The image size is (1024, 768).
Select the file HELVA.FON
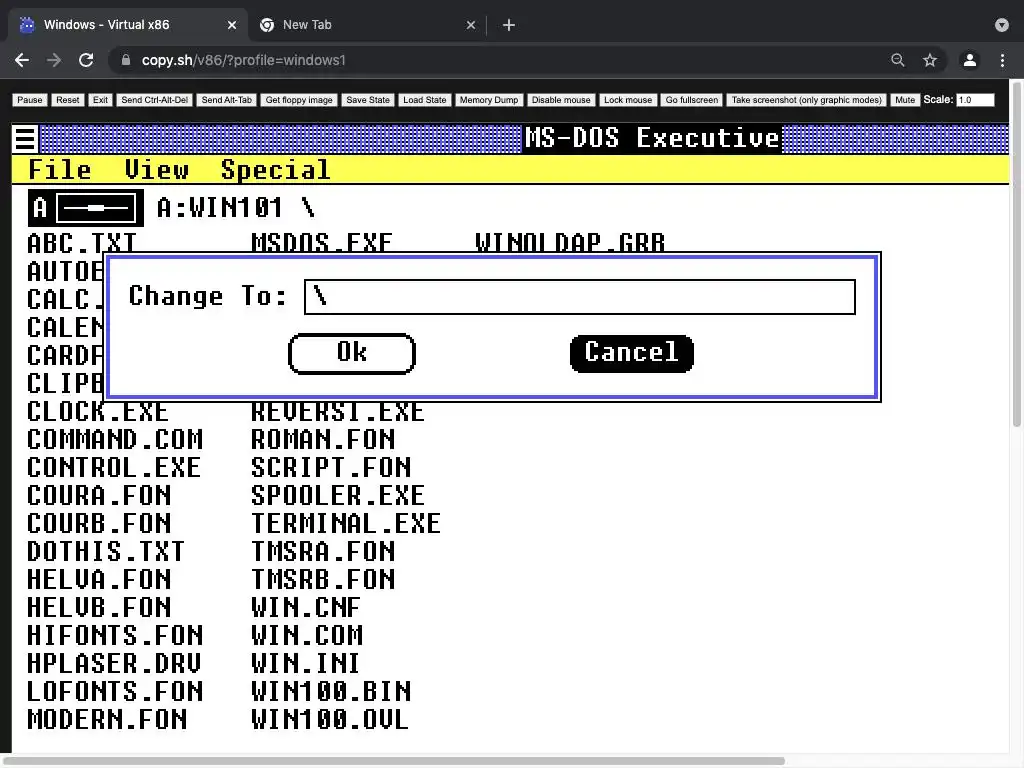pyautogui.click(x=99, y=580)
